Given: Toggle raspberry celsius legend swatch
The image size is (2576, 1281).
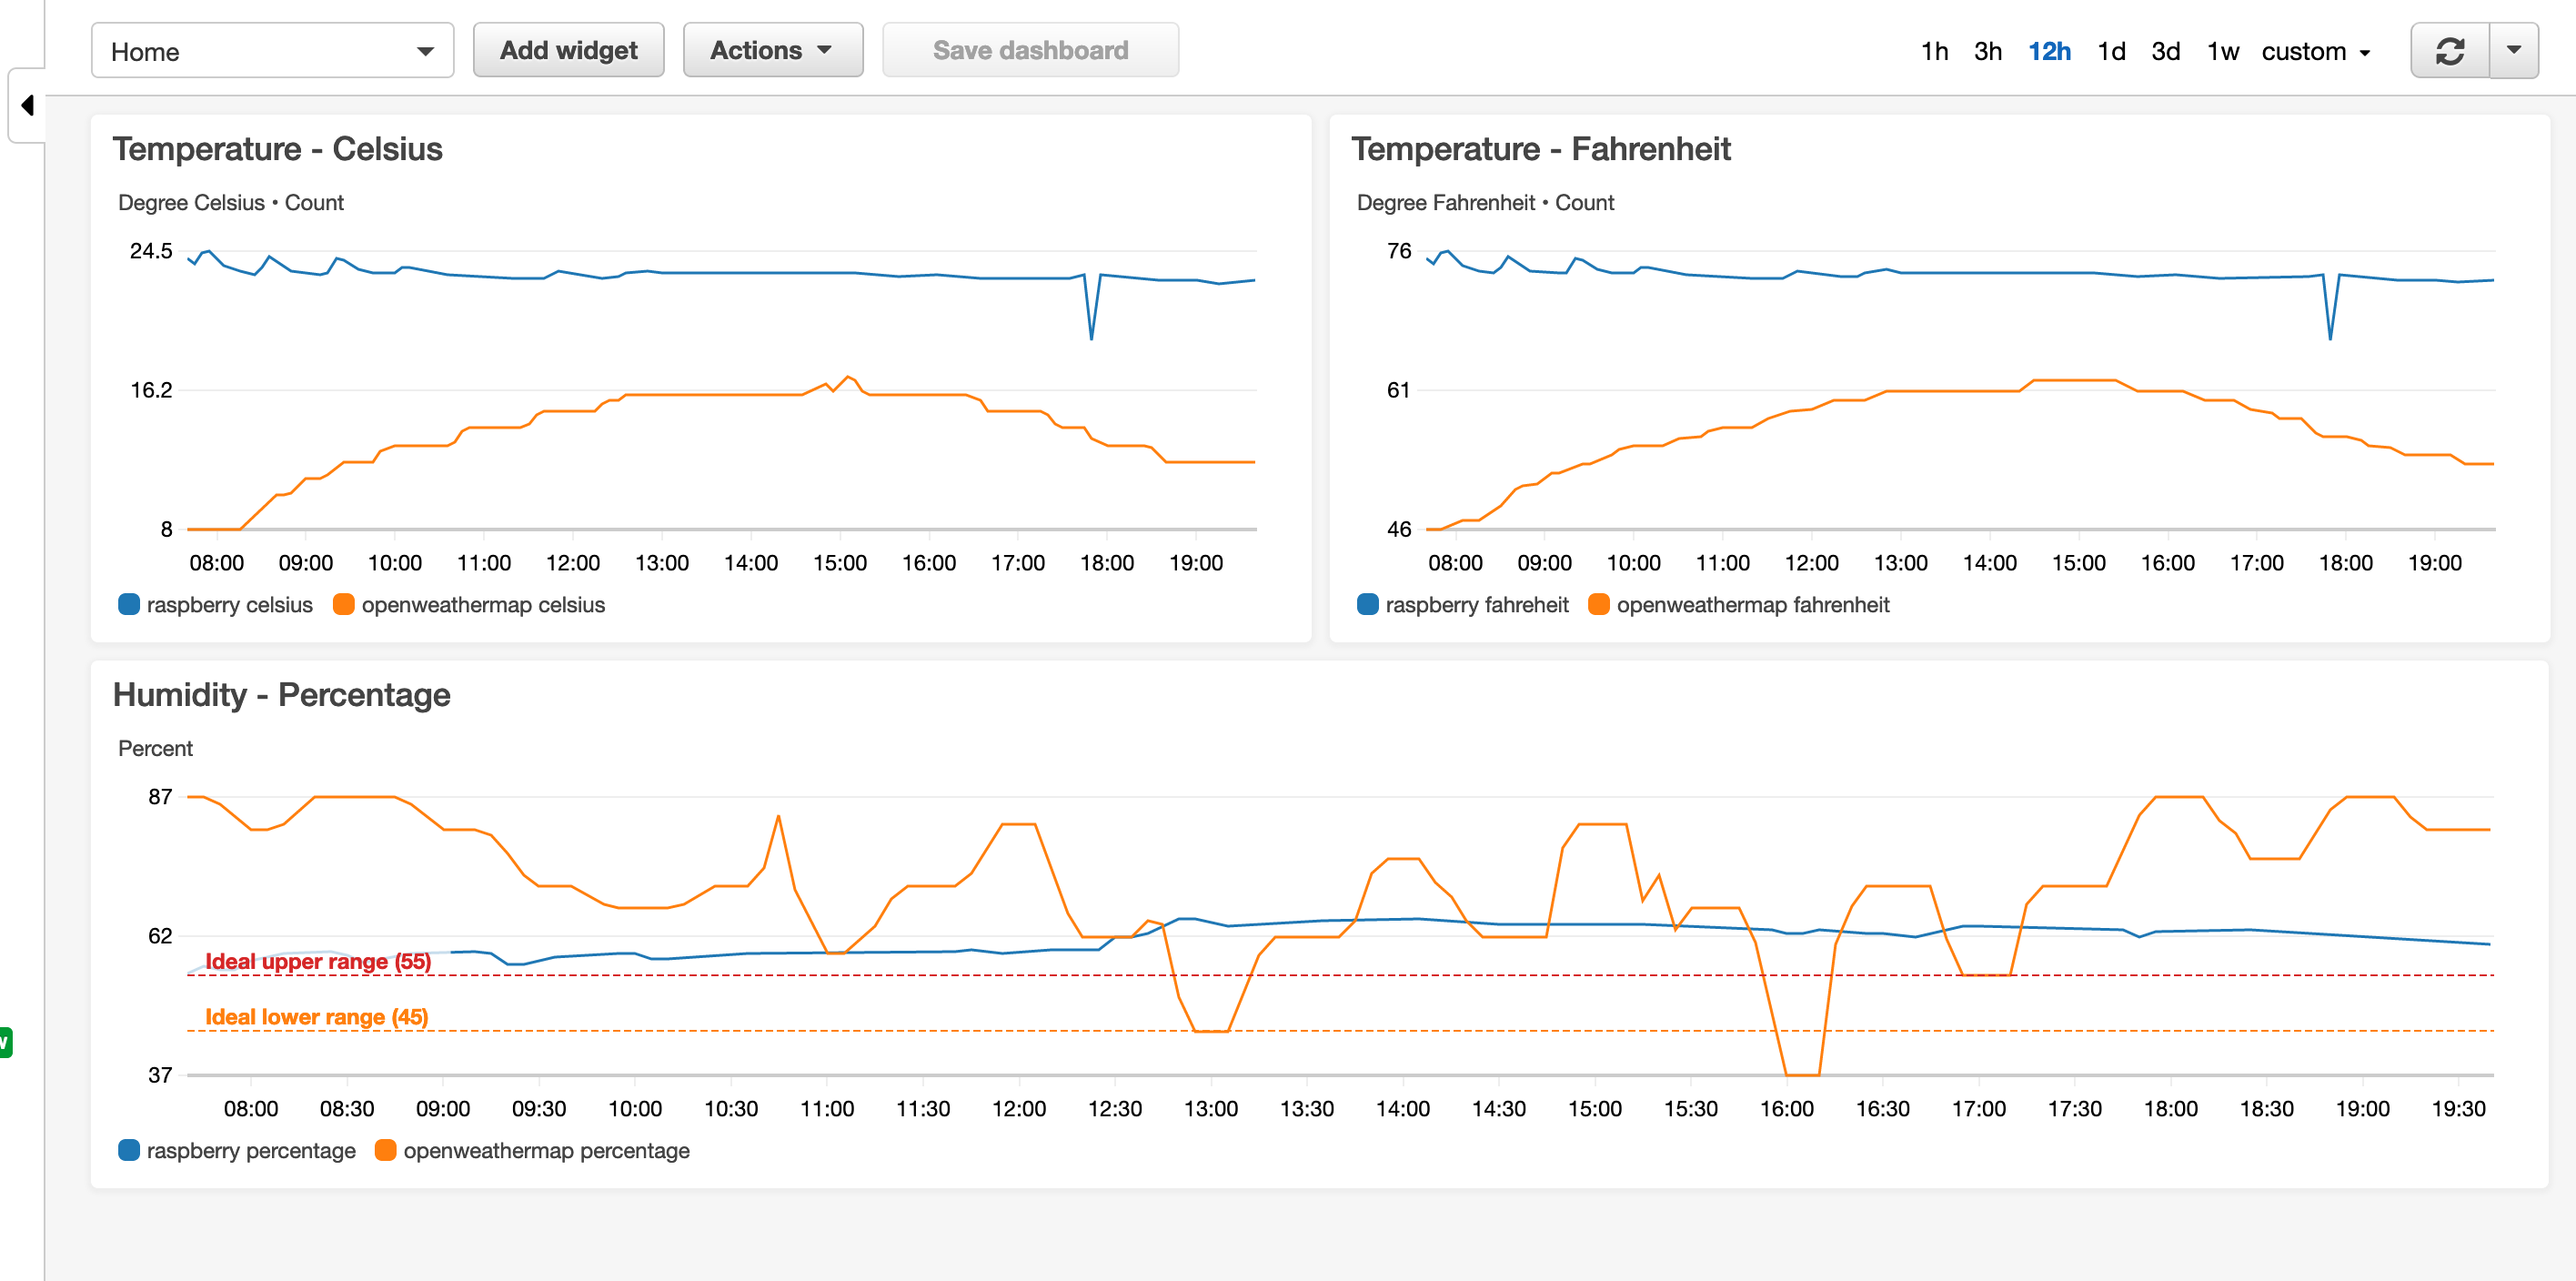Looking at the screenshot, I should pos(129,604).
